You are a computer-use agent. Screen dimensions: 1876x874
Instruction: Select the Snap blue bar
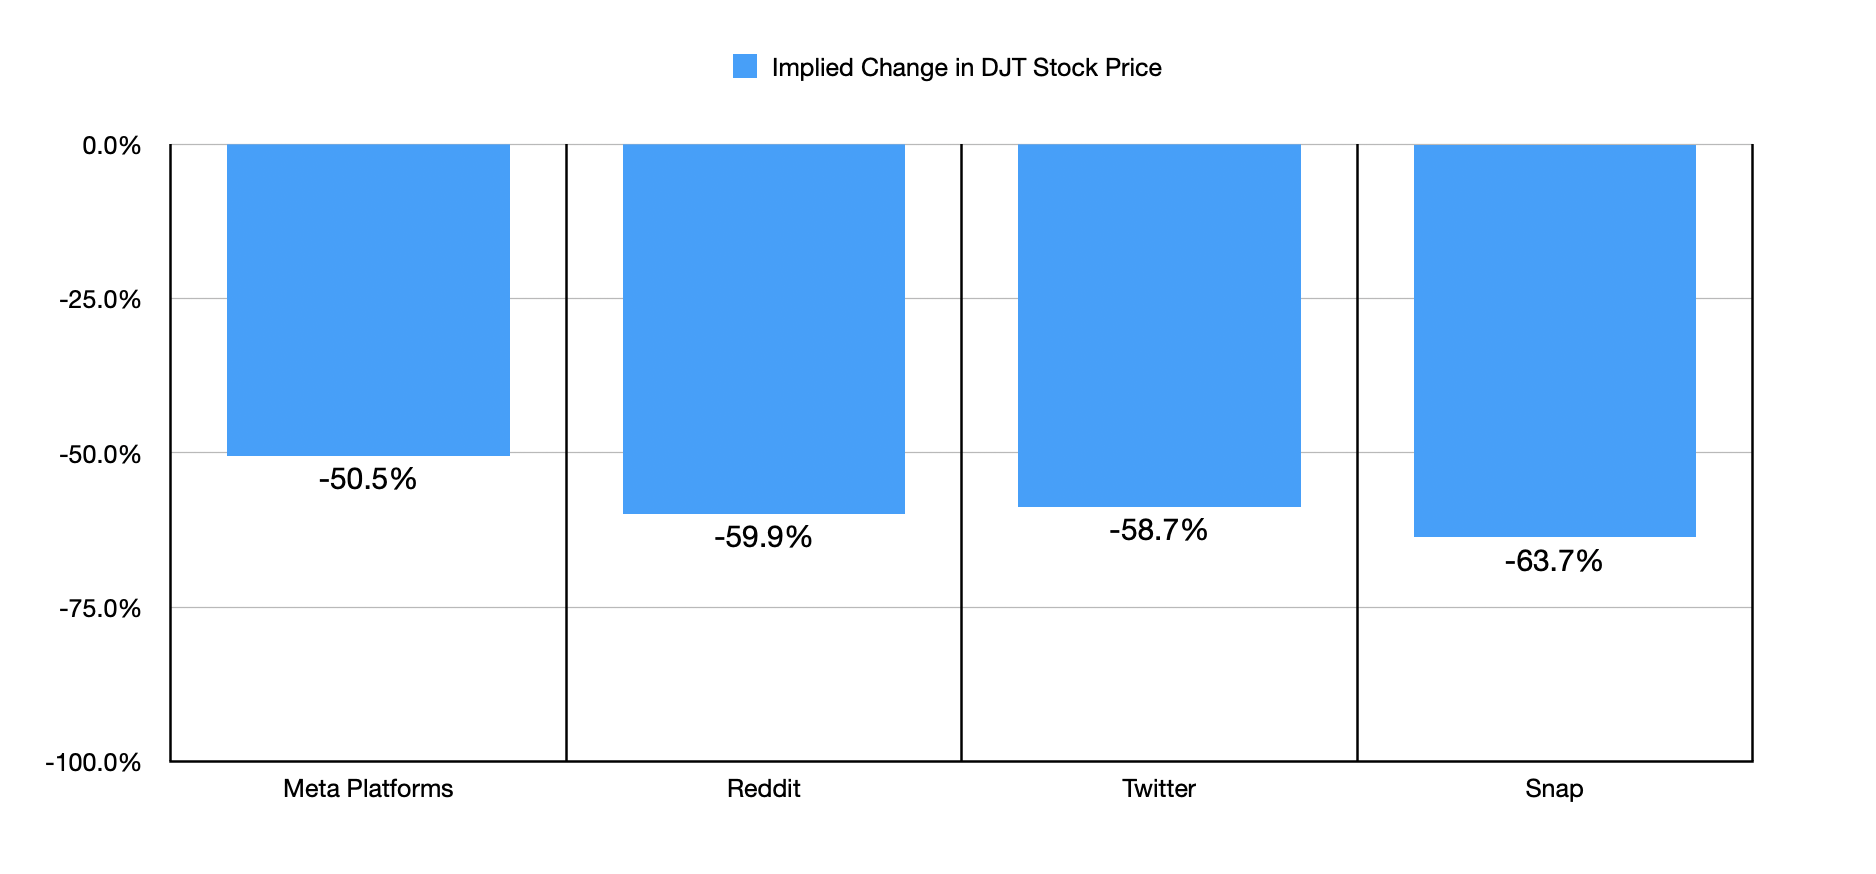(1554, 340)
